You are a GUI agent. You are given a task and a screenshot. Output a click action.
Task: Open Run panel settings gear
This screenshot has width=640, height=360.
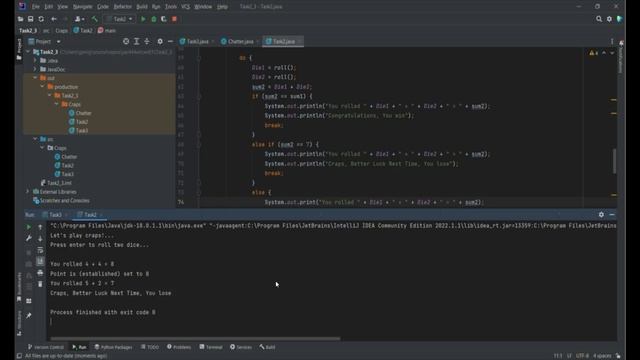click(601, 215)
